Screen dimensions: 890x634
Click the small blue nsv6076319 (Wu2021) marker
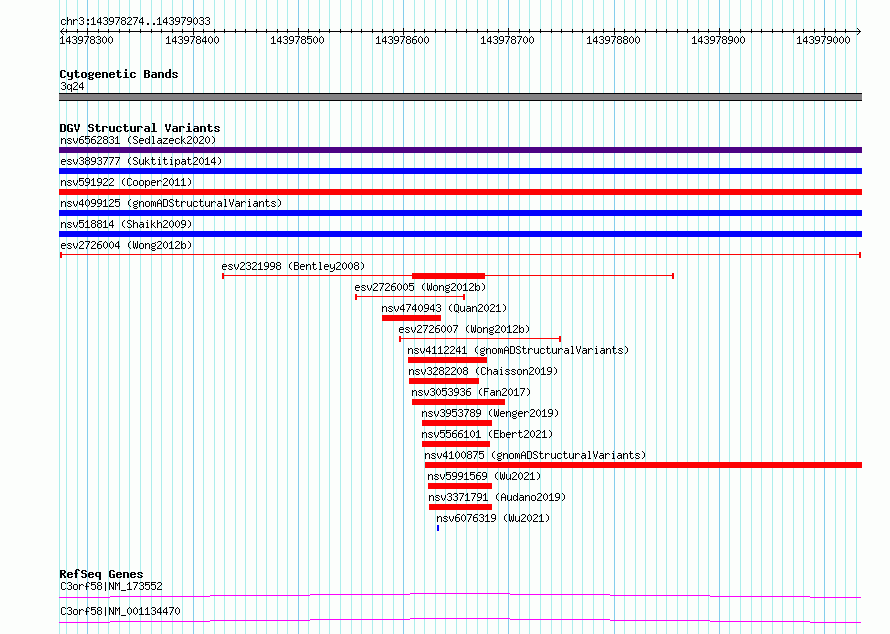tap(438, 528)
